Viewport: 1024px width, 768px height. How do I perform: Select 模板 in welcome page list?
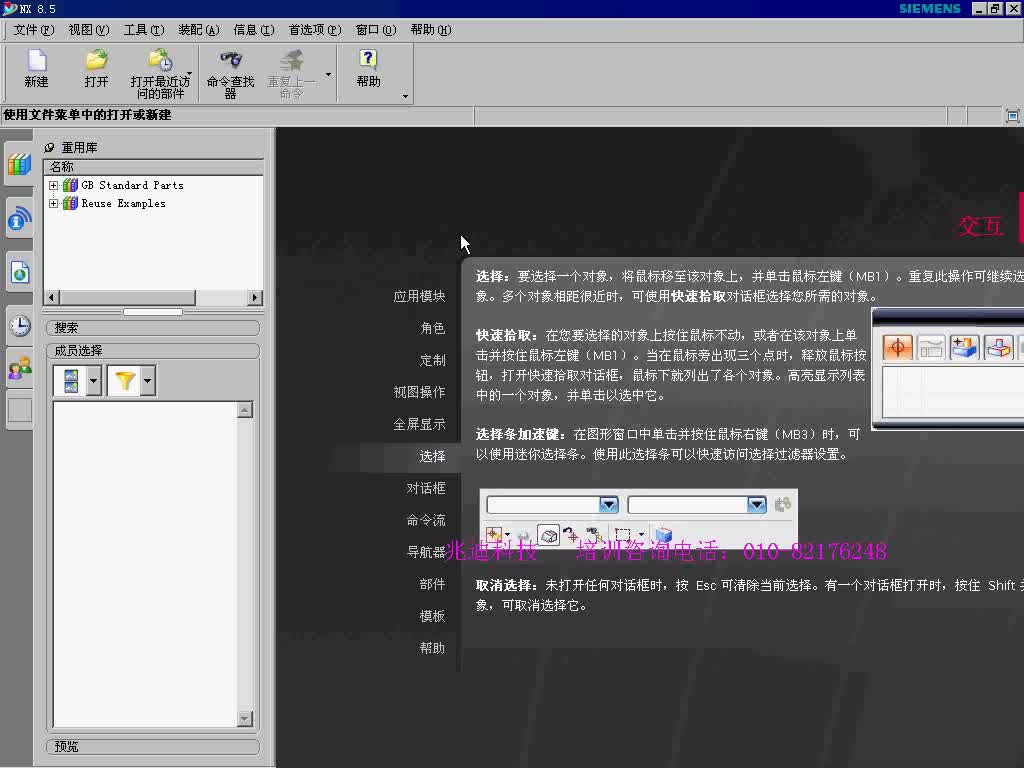pos(432,616)
